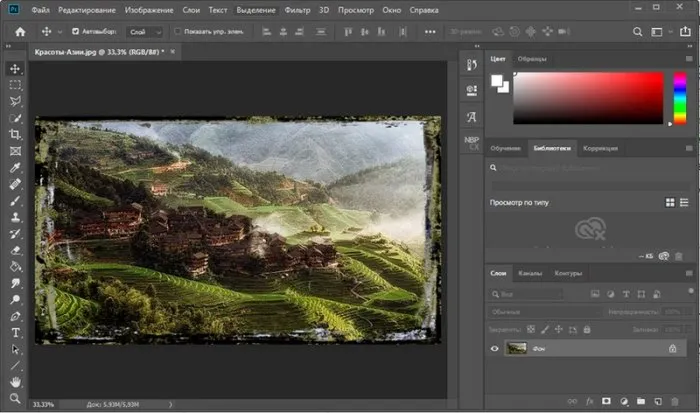This screenshot has width=700, height=413.
Task: Select the Clone Stamp tool
Action: click(x=15, y=217)
